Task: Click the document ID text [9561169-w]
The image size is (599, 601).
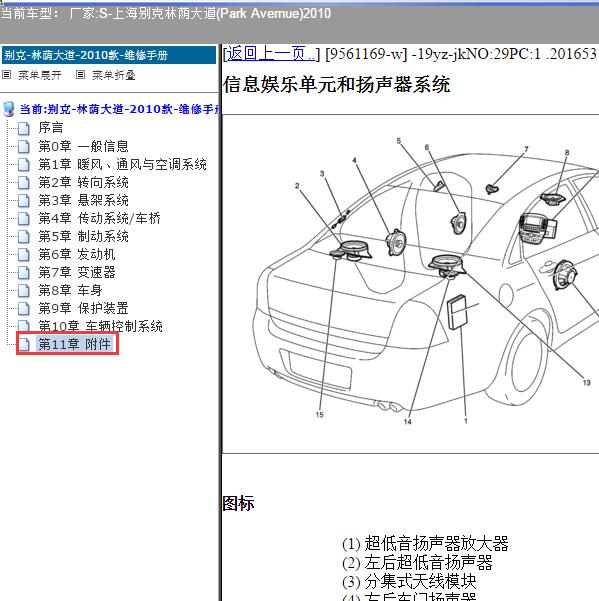Action: pos(366,54)
